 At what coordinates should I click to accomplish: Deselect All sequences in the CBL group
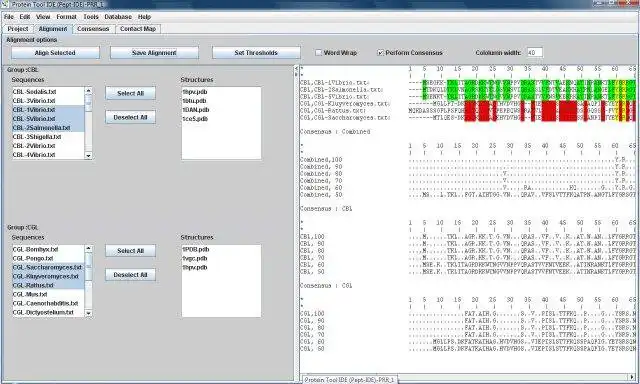point(131,117)
